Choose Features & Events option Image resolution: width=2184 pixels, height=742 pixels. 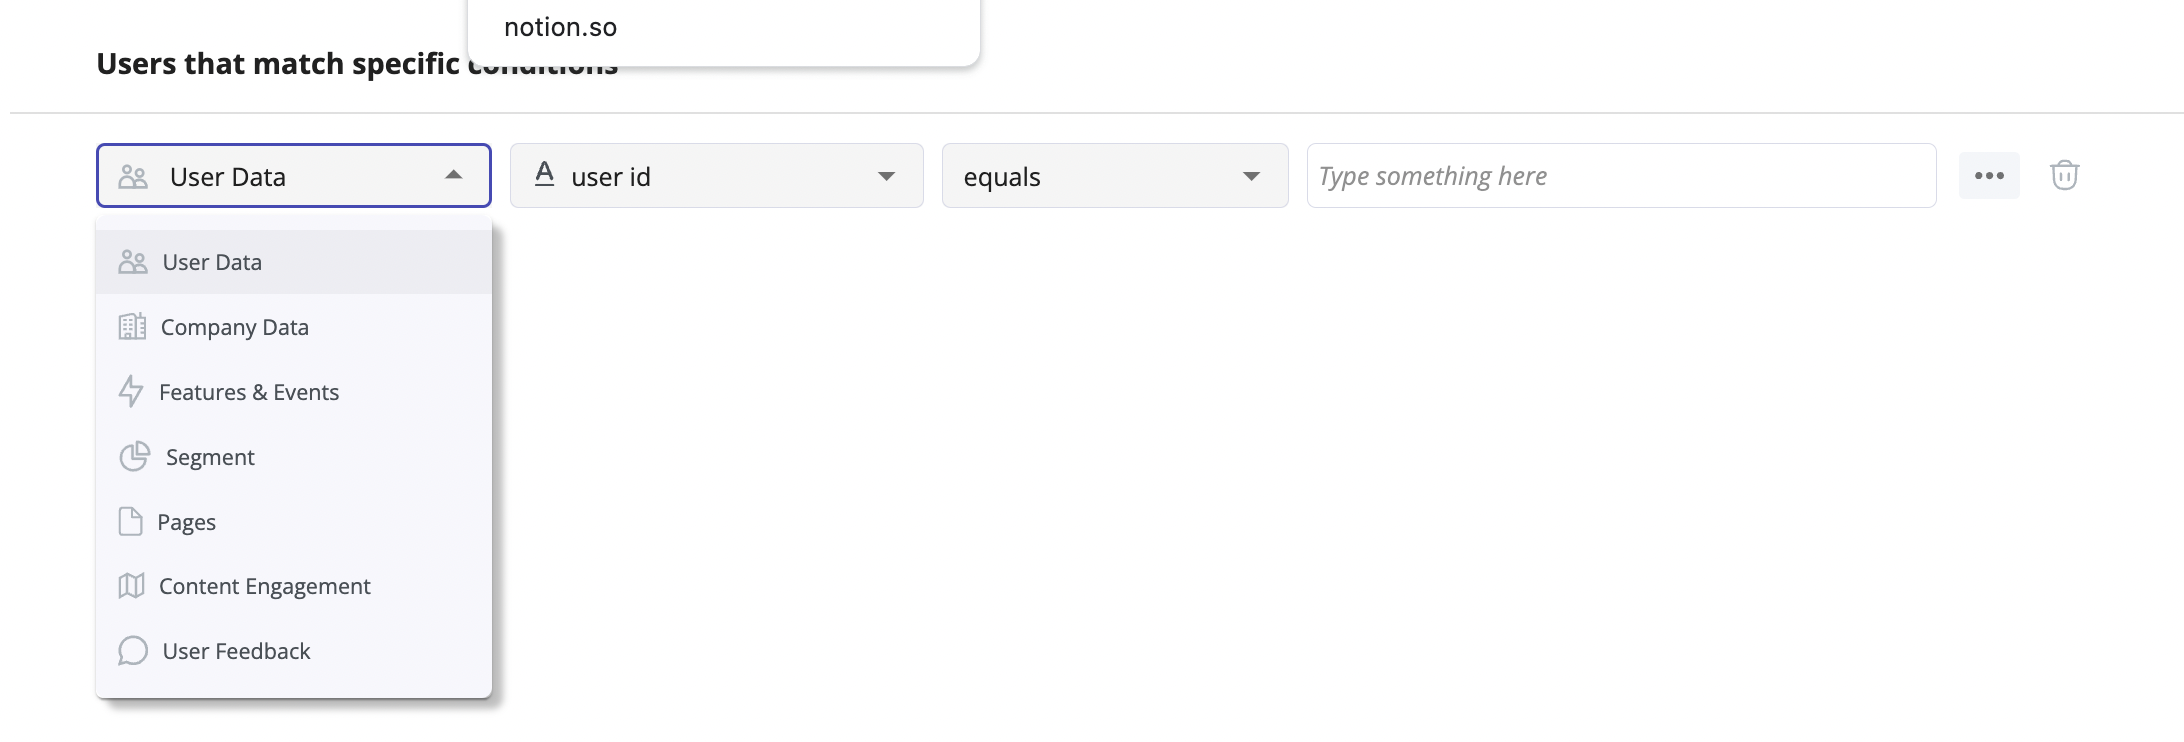294,392
